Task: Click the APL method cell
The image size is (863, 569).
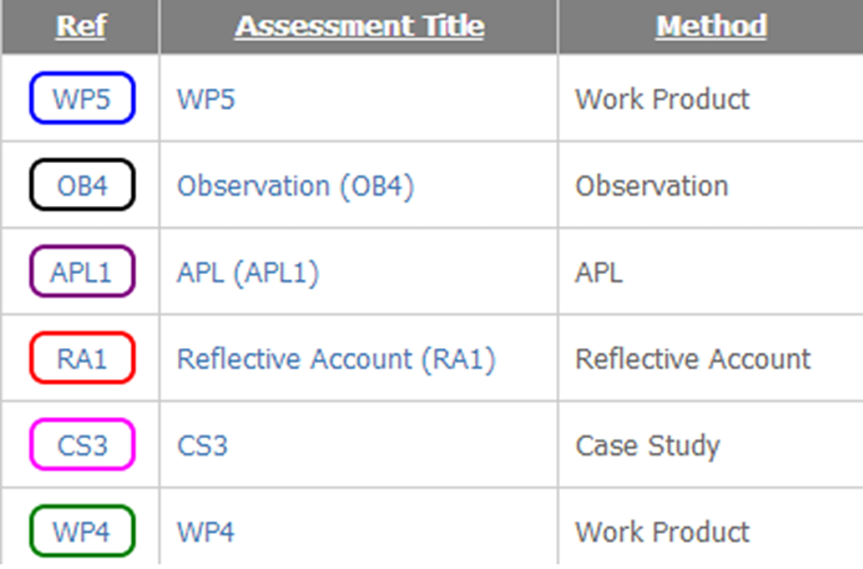Action: click(x=598, y=272)
